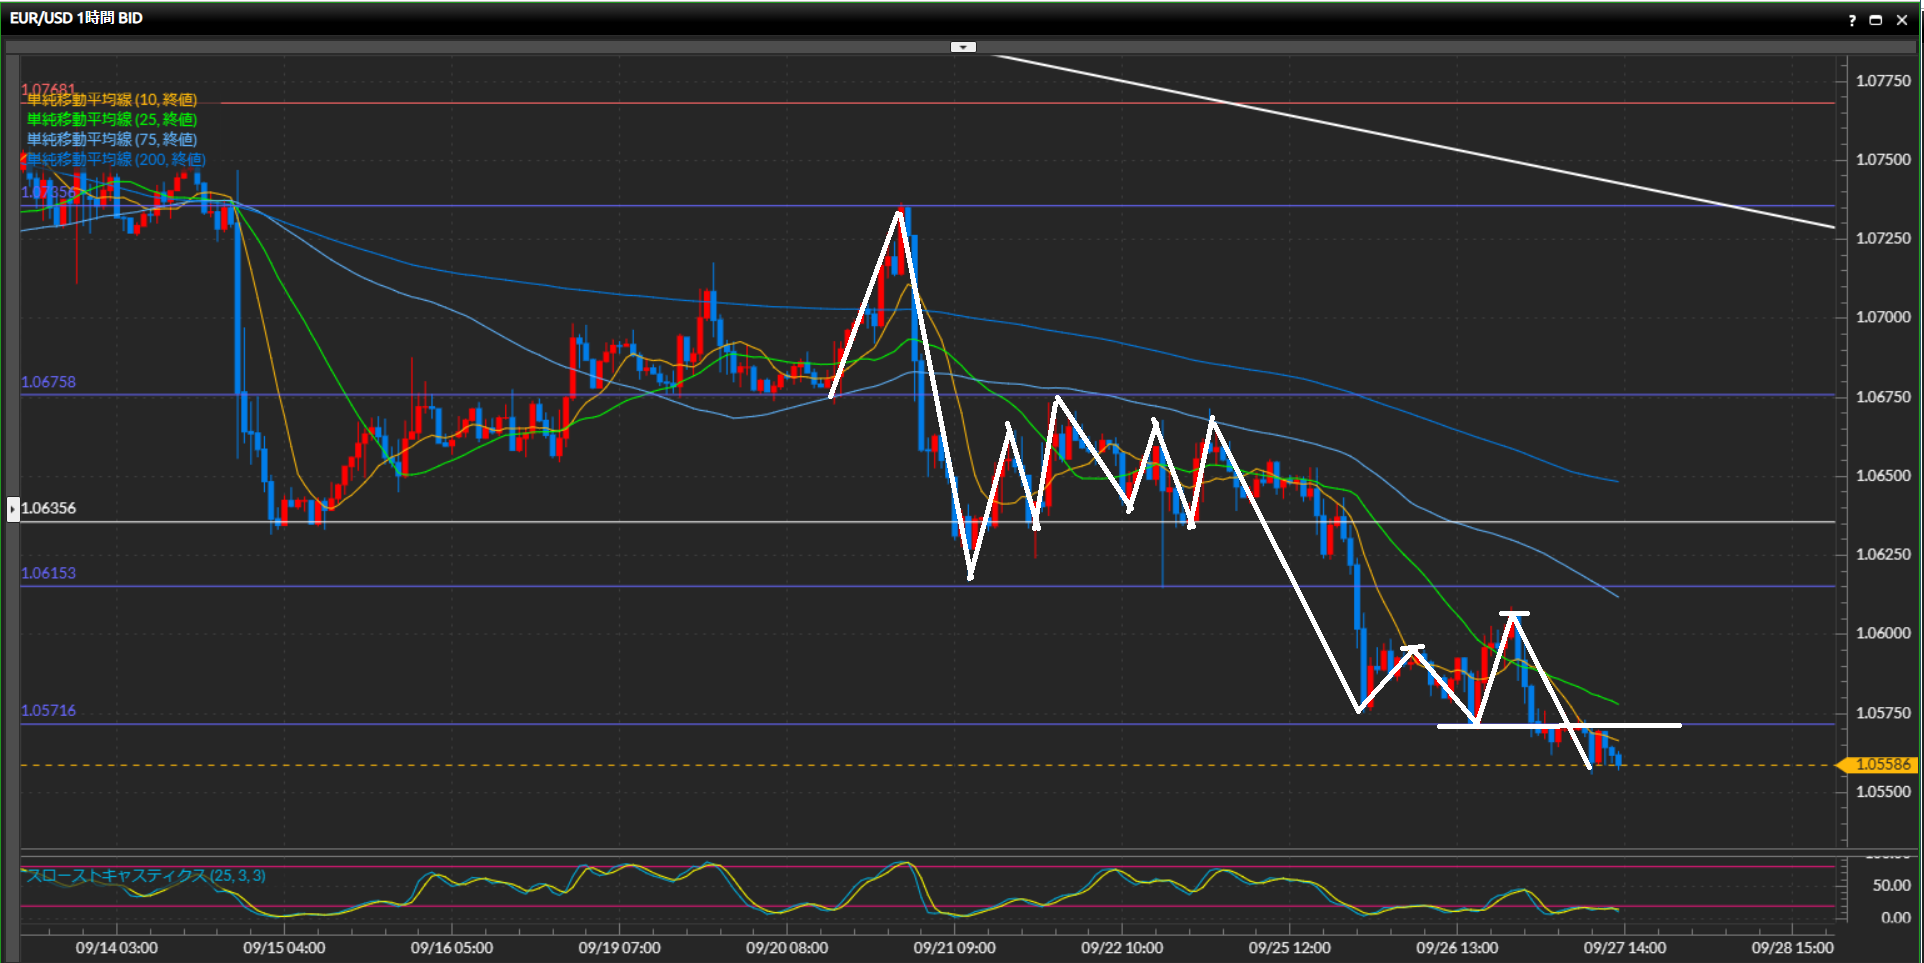Click the 09/21 09:00 time axis label
1924x963 pixels.
(x=954, y=948)
